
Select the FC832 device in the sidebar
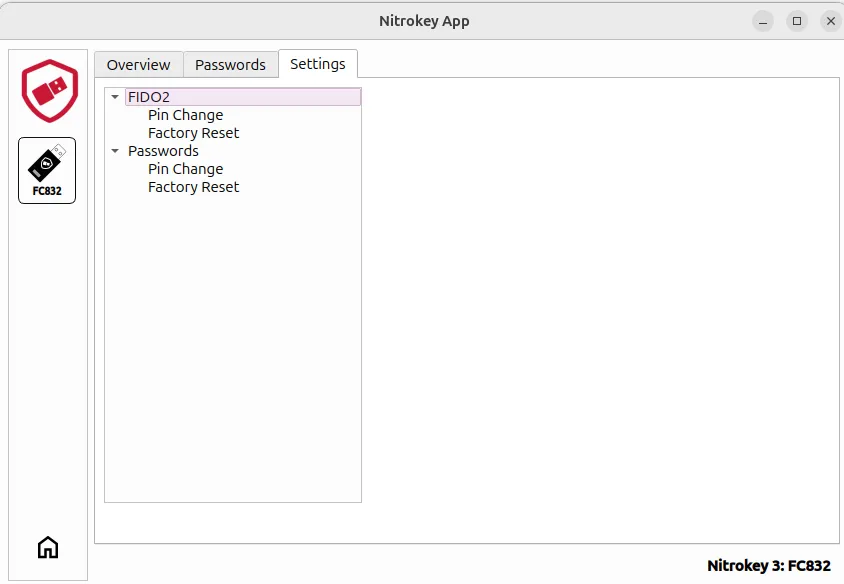47,170
